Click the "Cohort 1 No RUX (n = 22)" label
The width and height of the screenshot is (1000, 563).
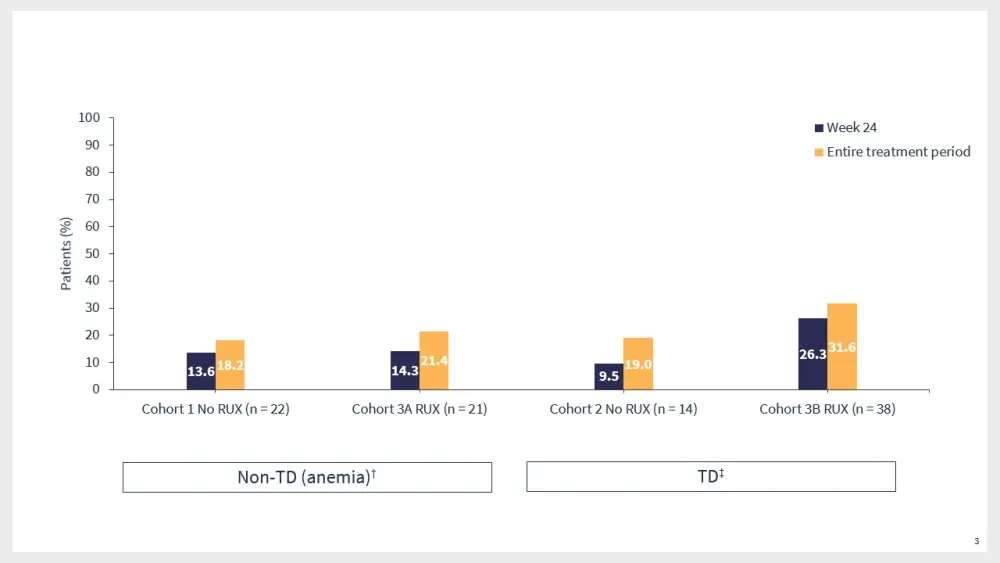pyautogui.click(x=215, y=409)
